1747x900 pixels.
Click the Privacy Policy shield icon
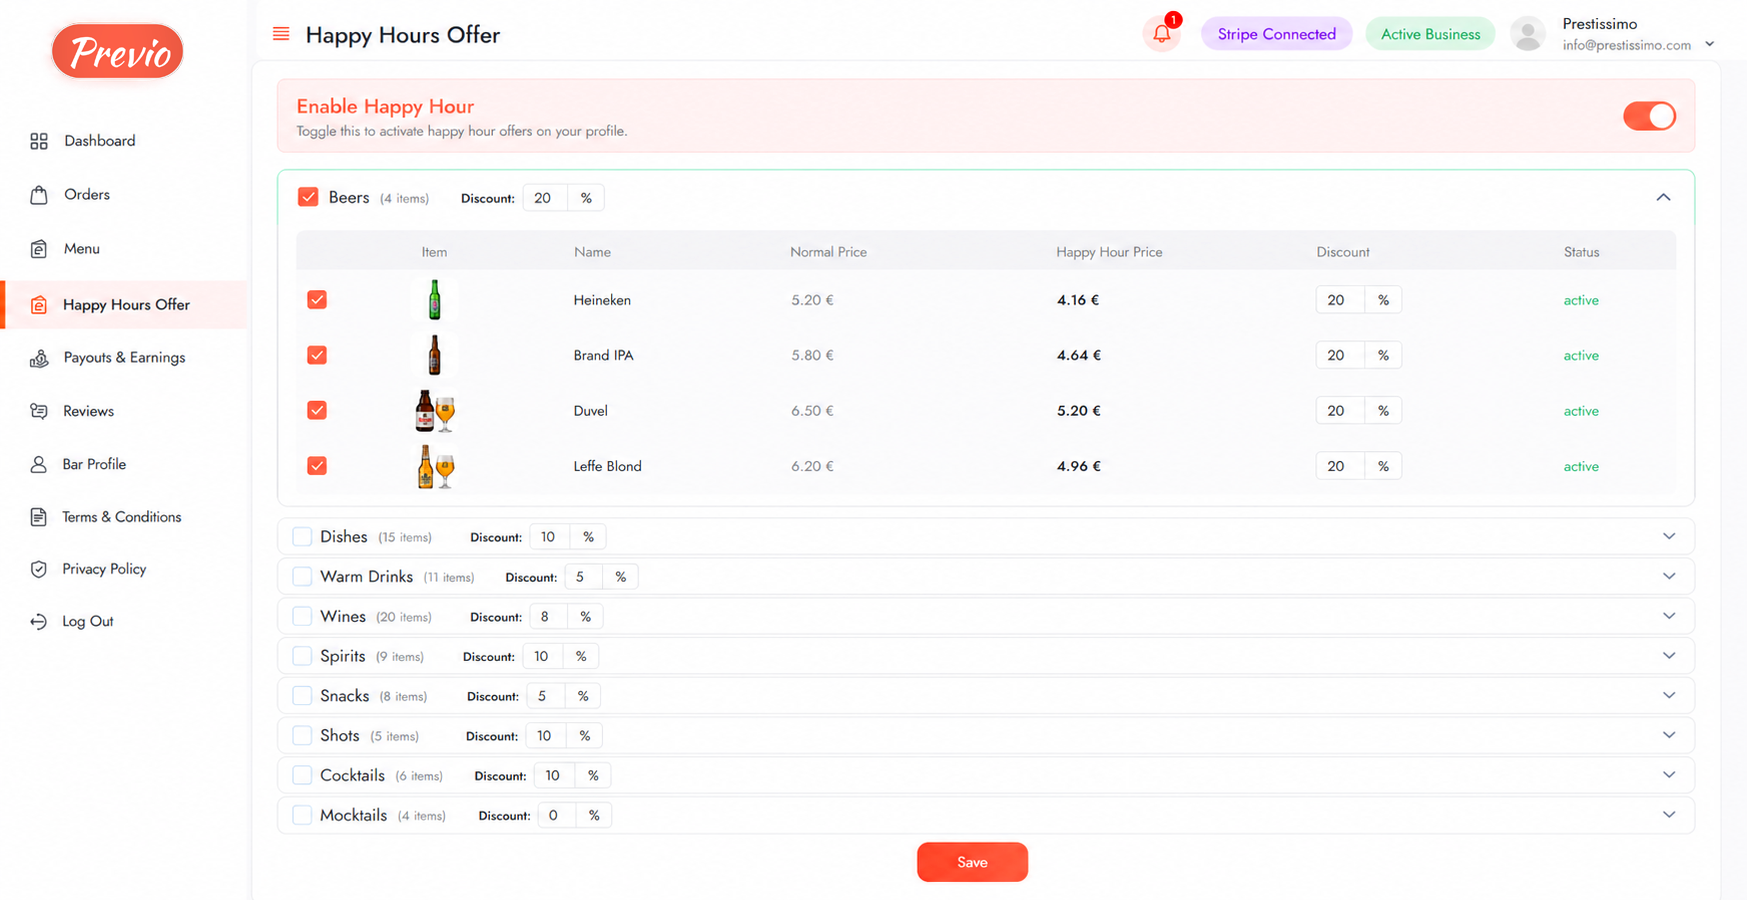[x=39, y=569]
